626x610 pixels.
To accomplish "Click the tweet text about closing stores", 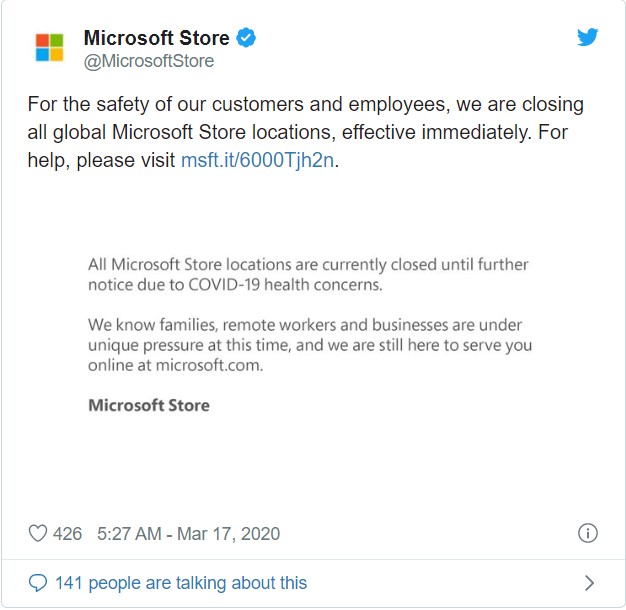I will [x=306, y=132].
